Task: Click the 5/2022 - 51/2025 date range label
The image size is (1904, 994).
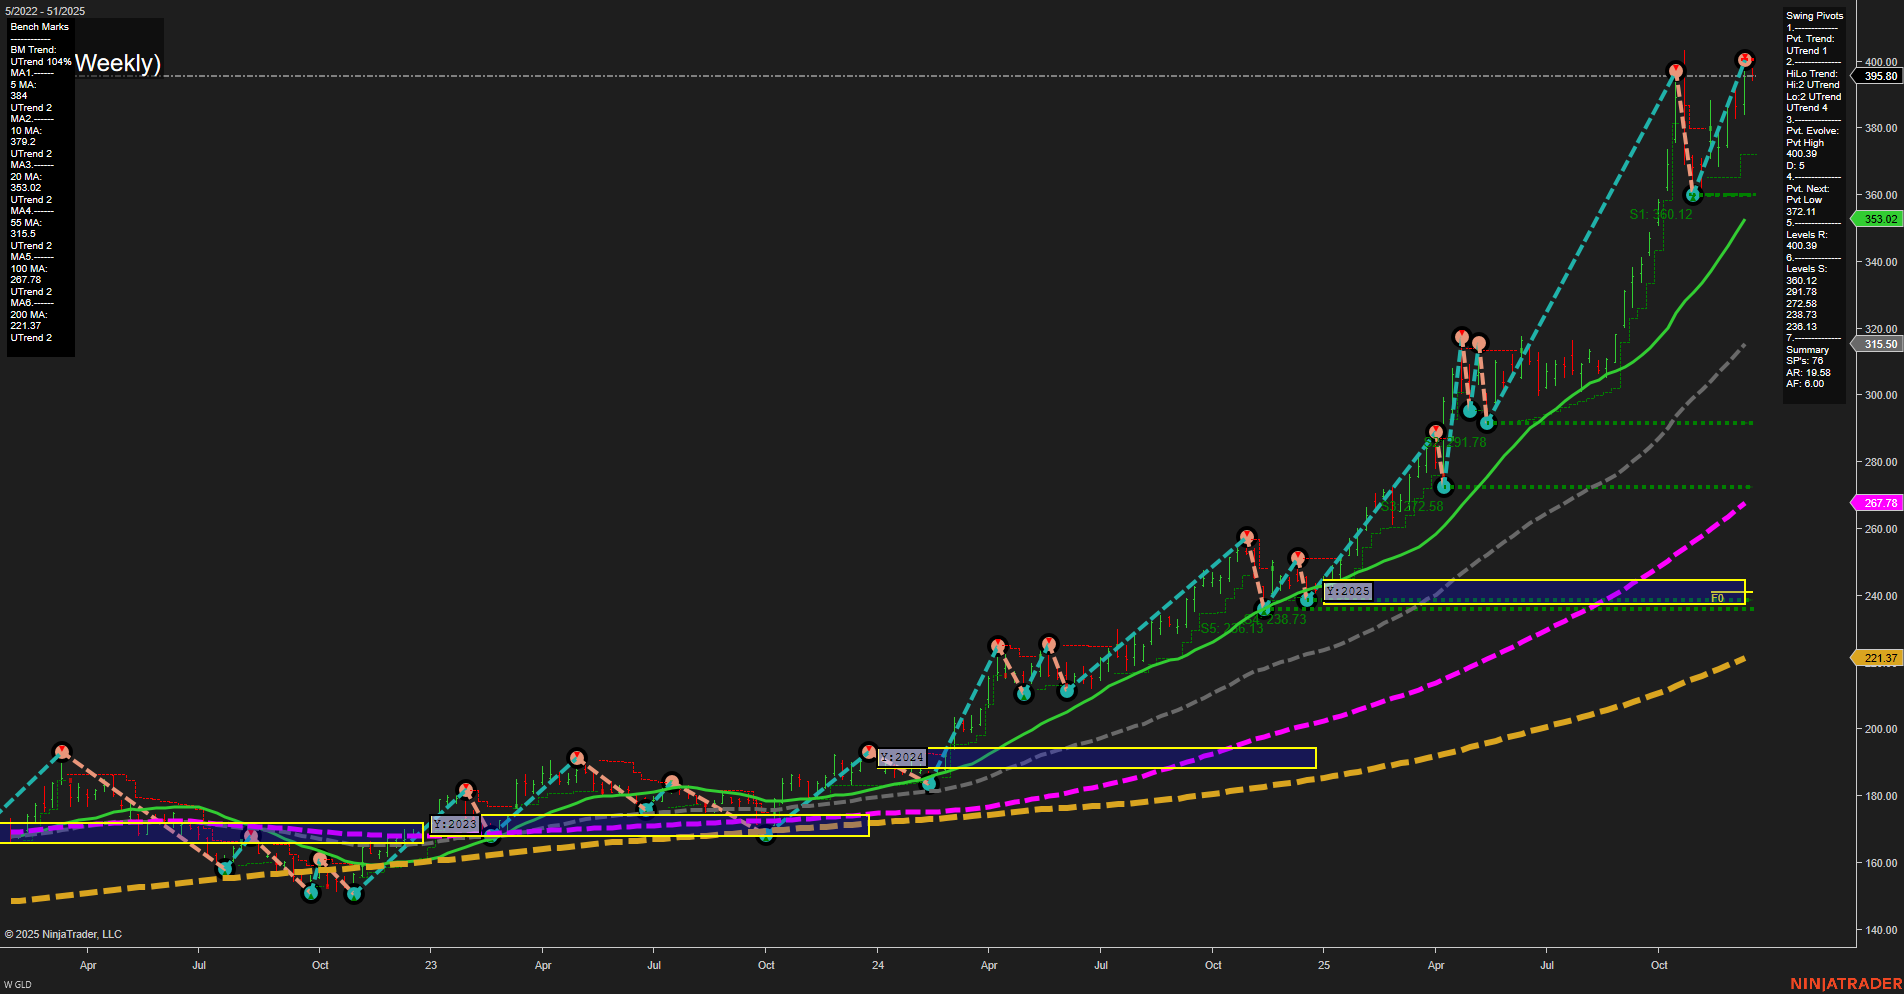Action: coord(45,10)
